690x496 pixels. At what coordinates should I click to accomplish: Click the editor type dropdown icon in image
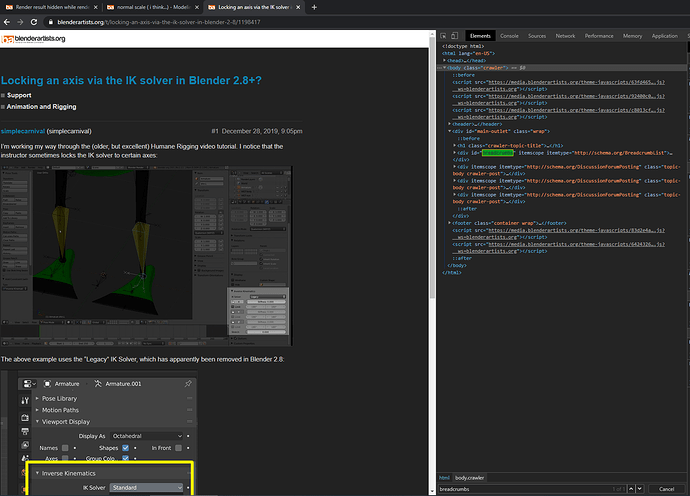[29, 384]
